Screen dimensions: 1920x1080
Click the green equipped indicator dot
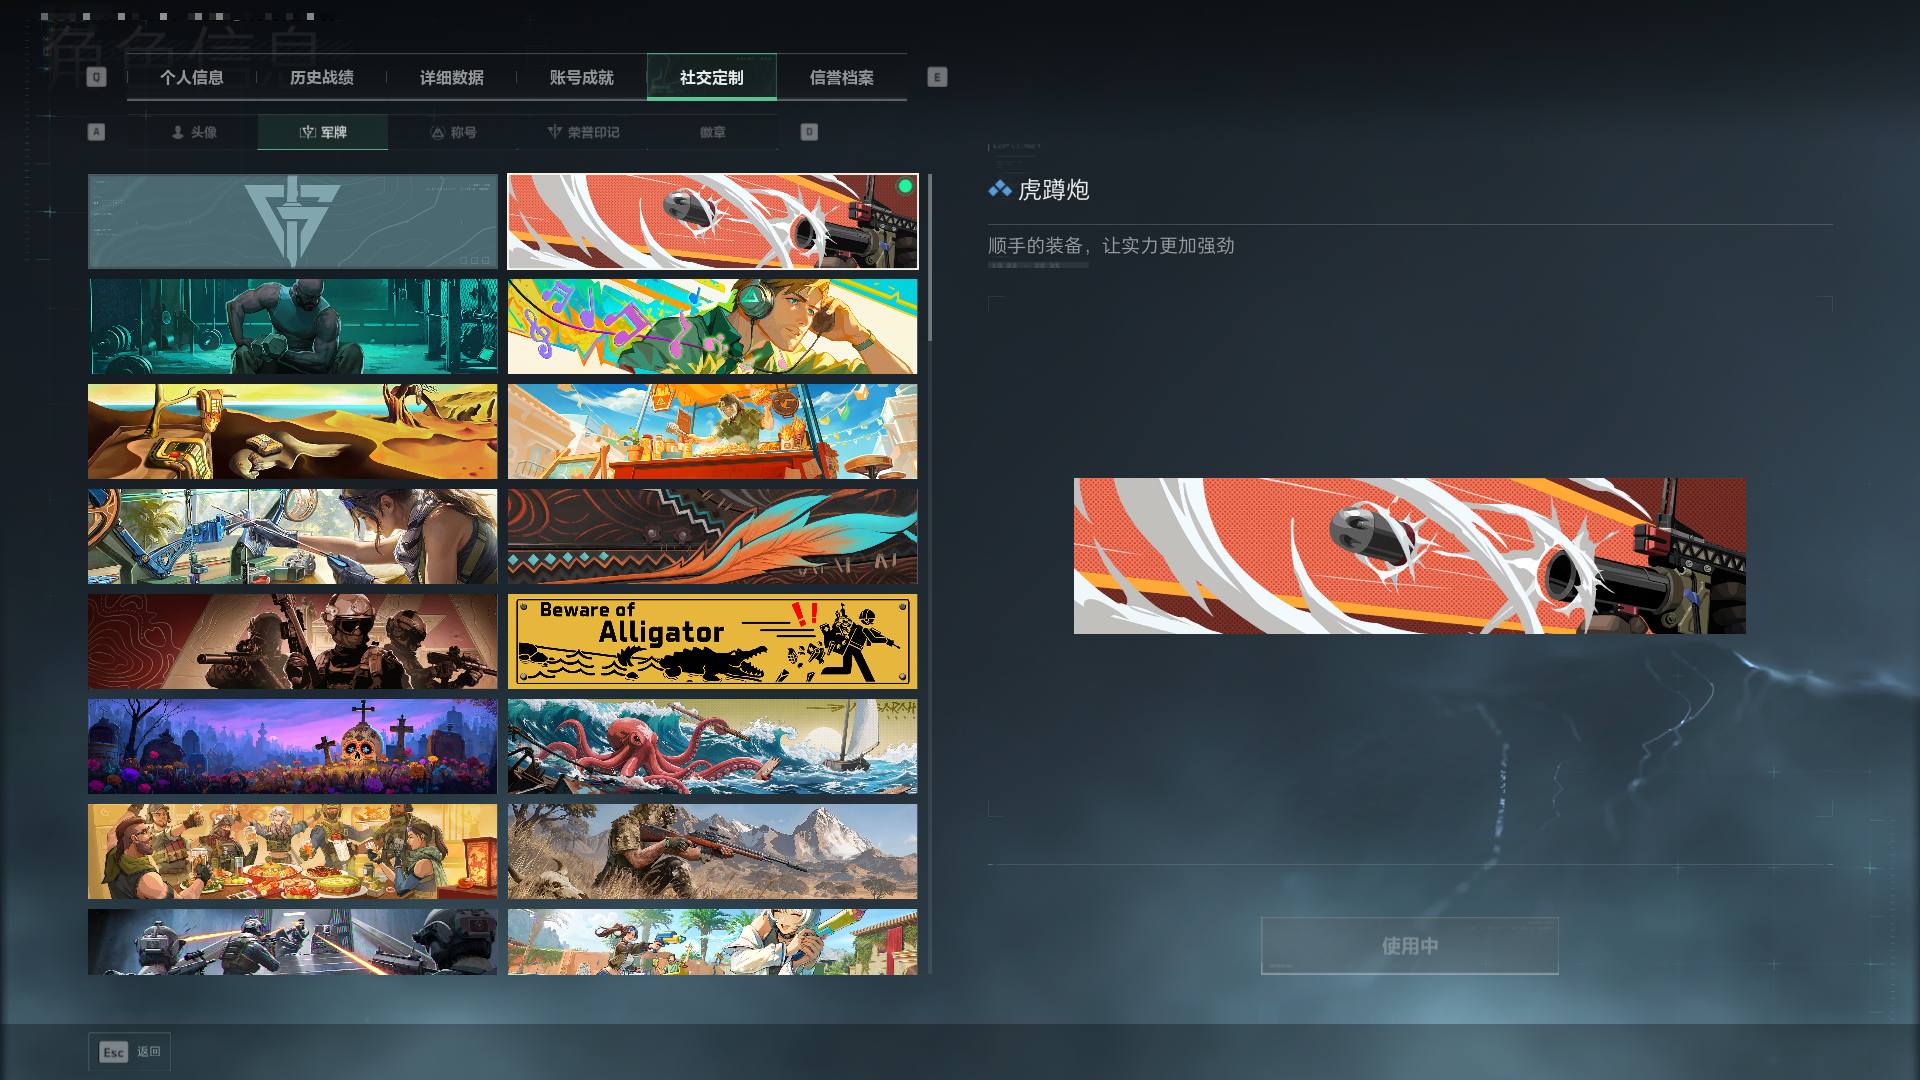905,186
